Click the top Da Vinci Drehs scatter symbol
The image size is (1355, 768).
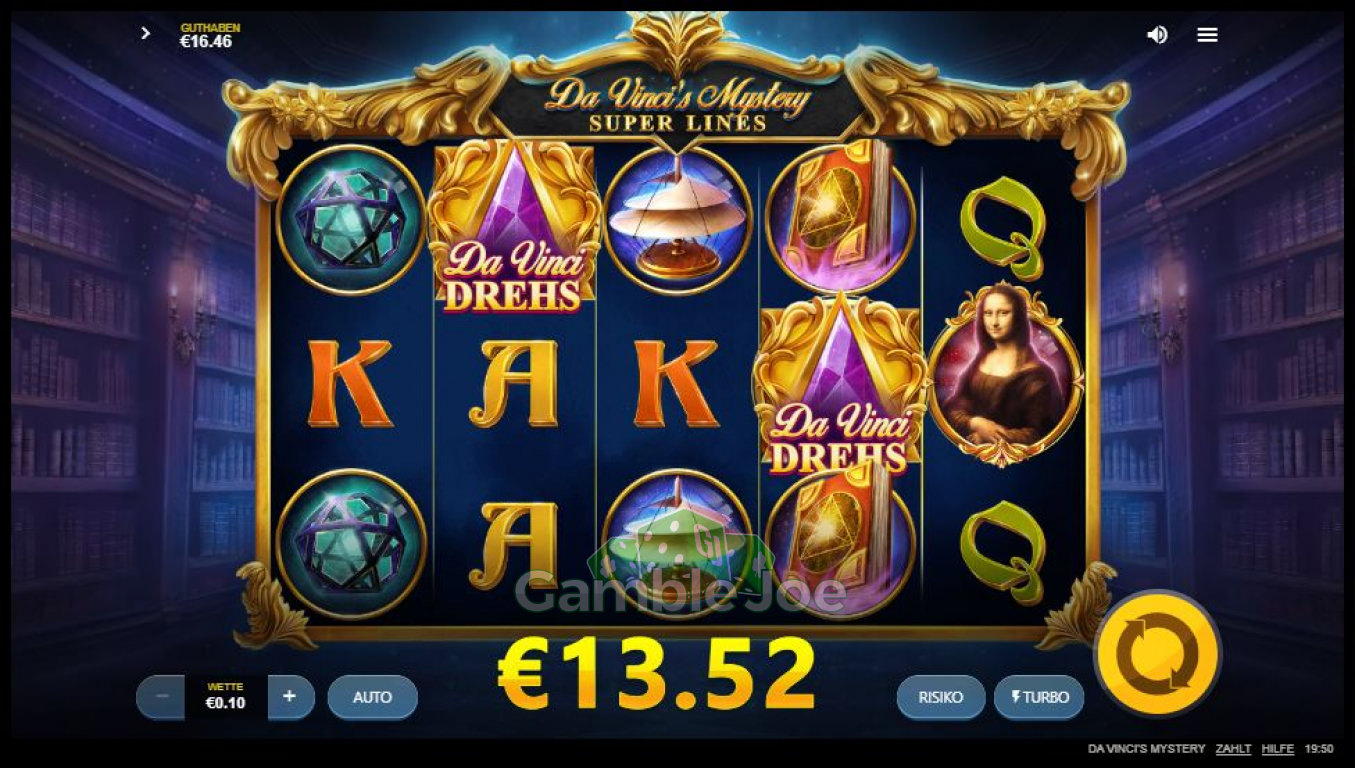[x=514, y=226]
